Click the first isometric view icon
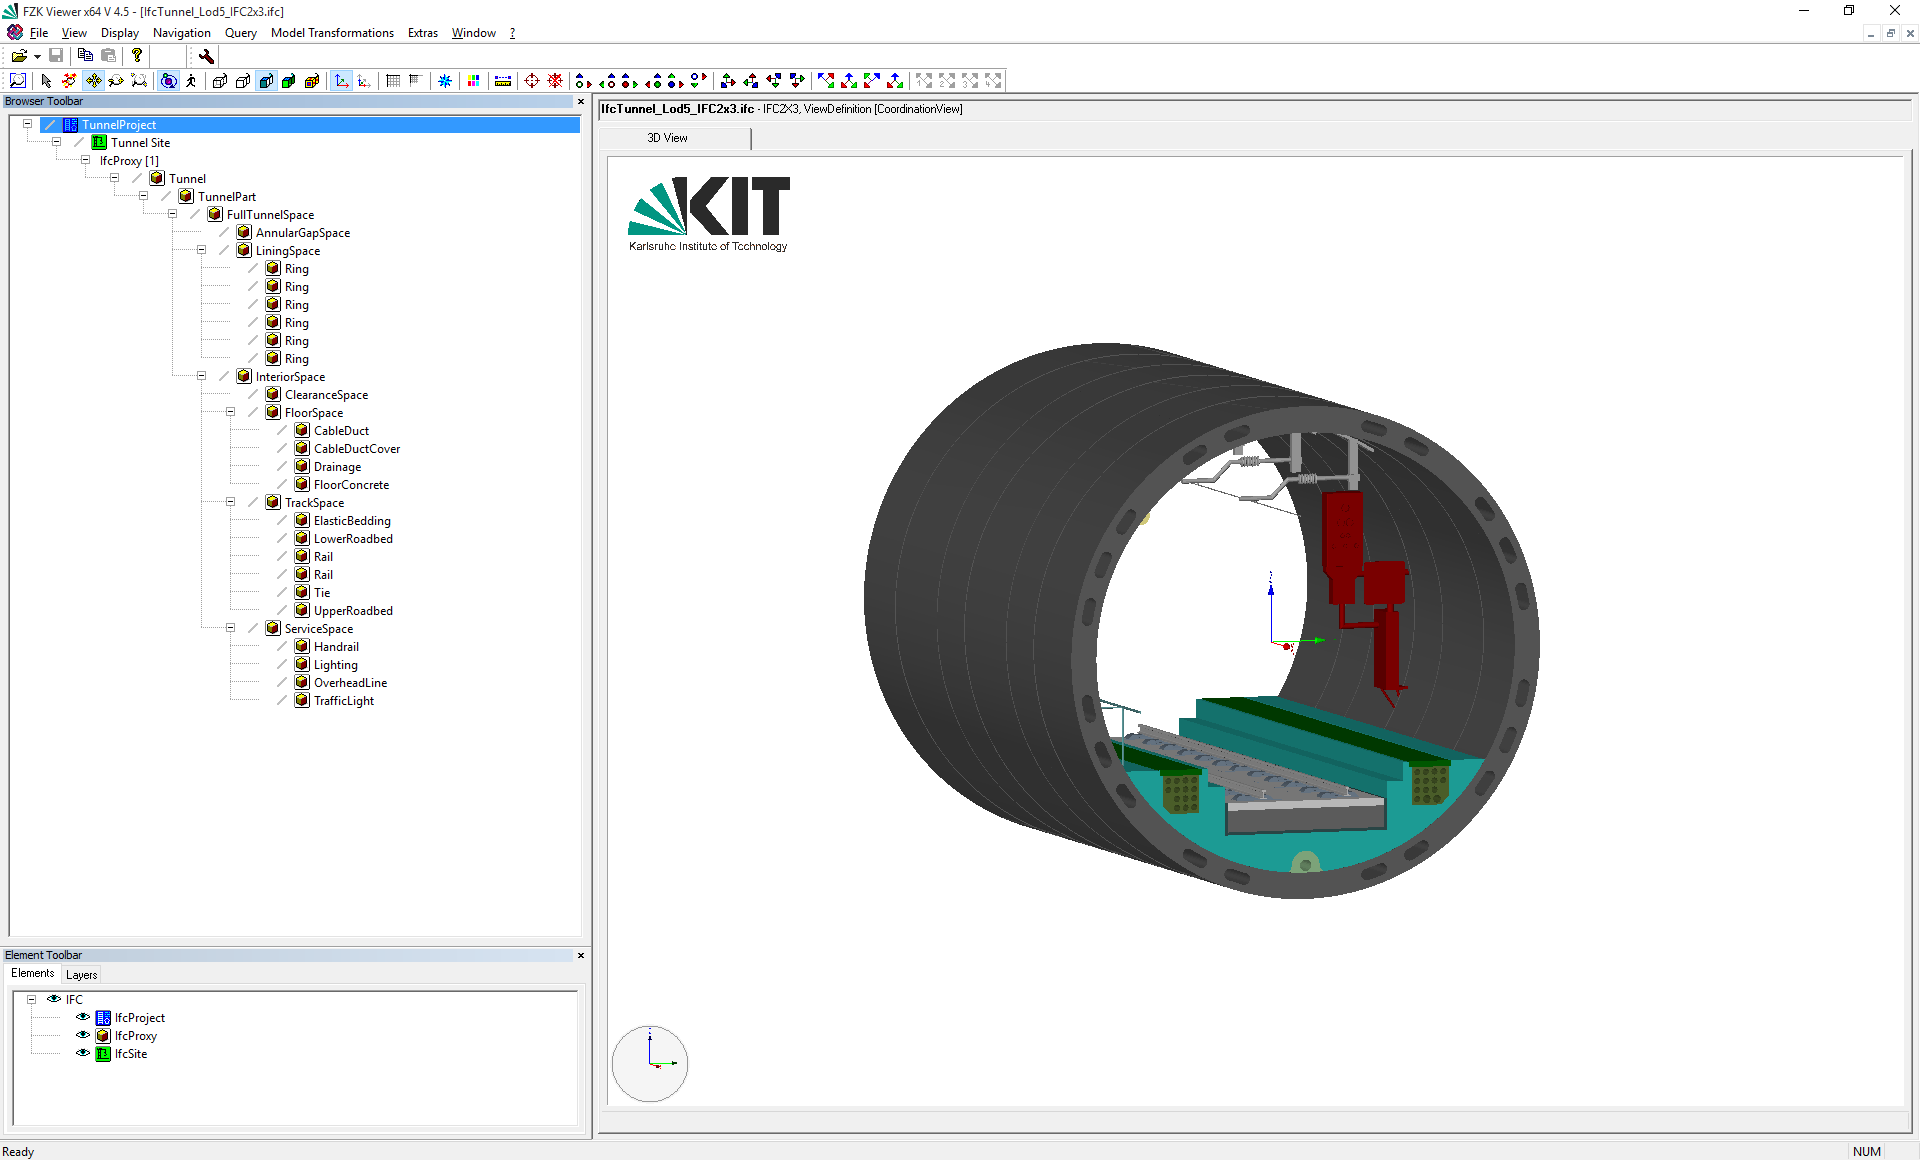The width and height of the screenshot is (1920, 1160). click(x=728, y=81)
